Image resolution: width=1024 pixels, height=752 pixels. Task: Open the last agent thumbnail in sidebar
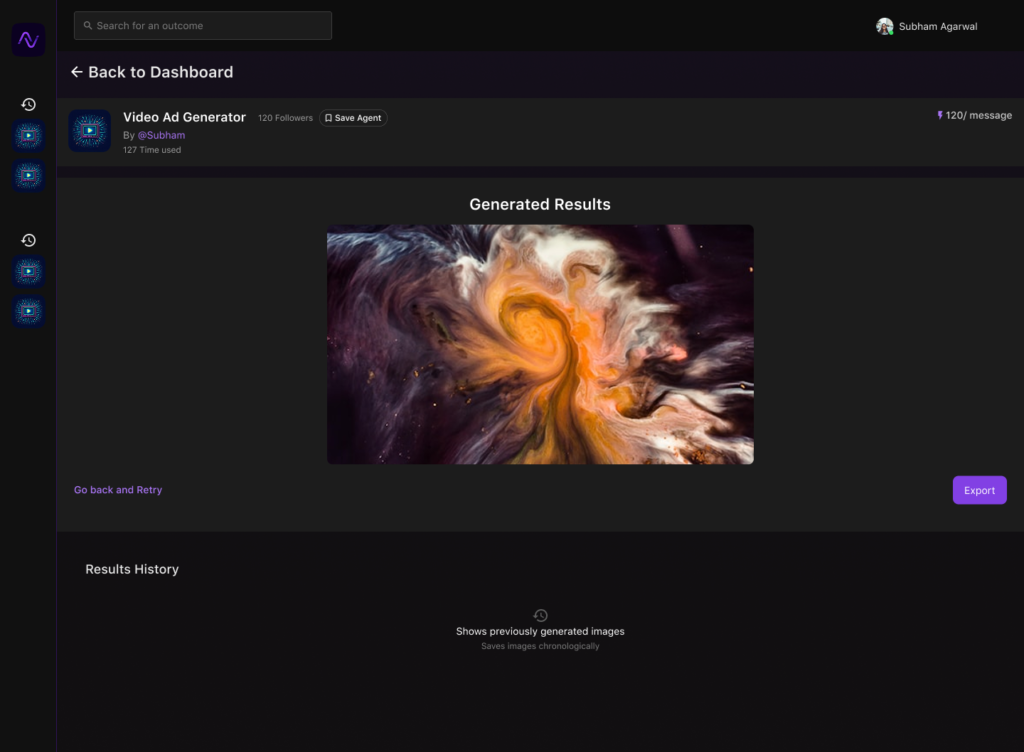click(29, 311)
